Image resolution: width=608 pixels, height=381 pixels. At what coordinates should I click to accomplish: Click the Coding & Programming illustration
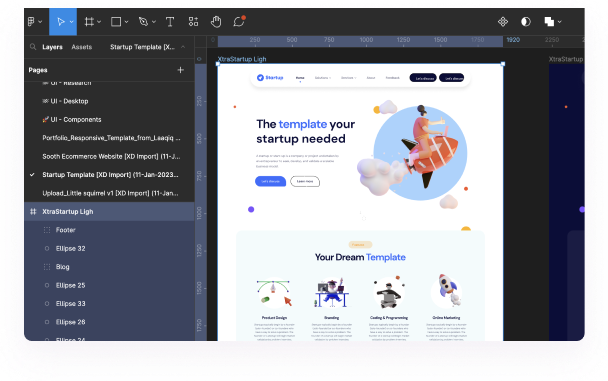(x=389, y=293)
